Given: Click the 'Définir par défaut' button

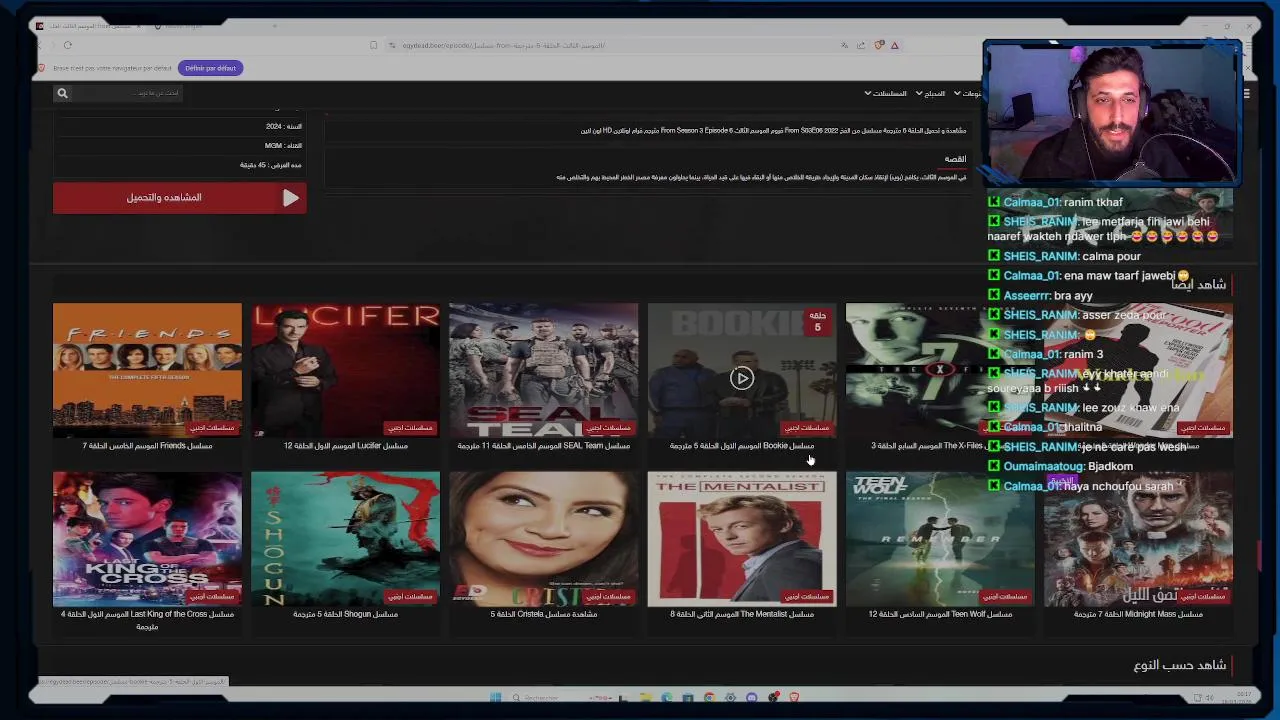Looking at the screenshot, I should coord(210,68).
